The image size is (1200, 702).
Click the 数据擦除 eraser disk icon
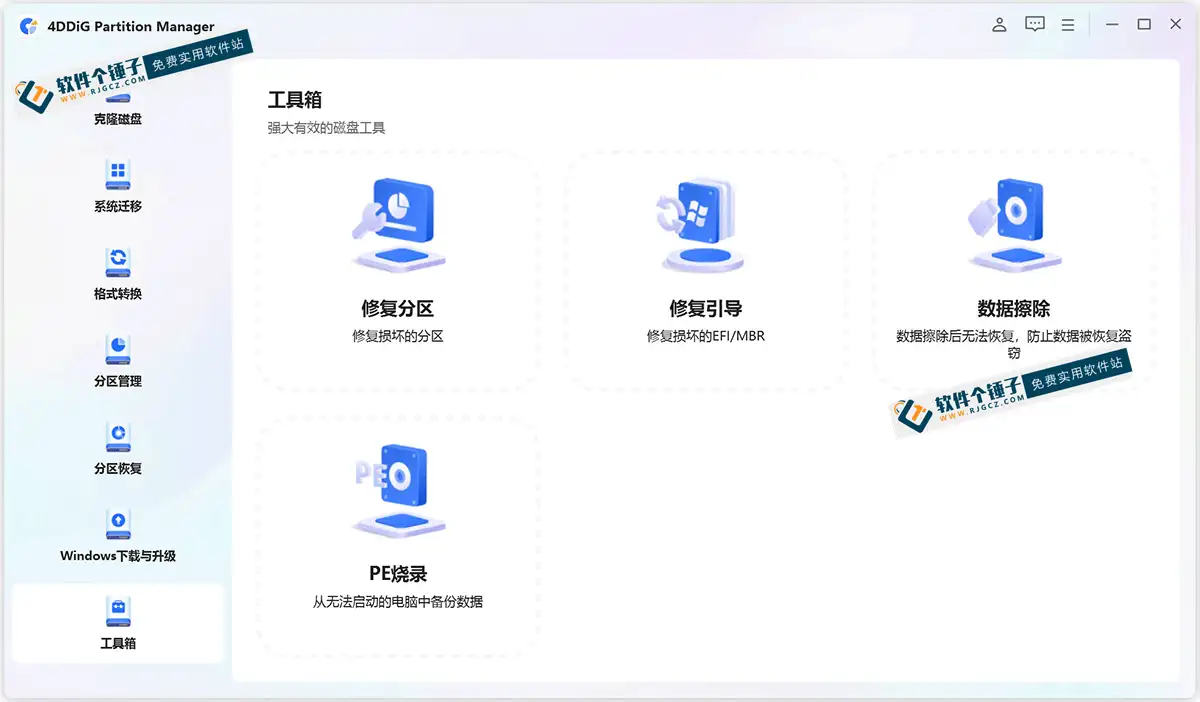coord(1013,225)
